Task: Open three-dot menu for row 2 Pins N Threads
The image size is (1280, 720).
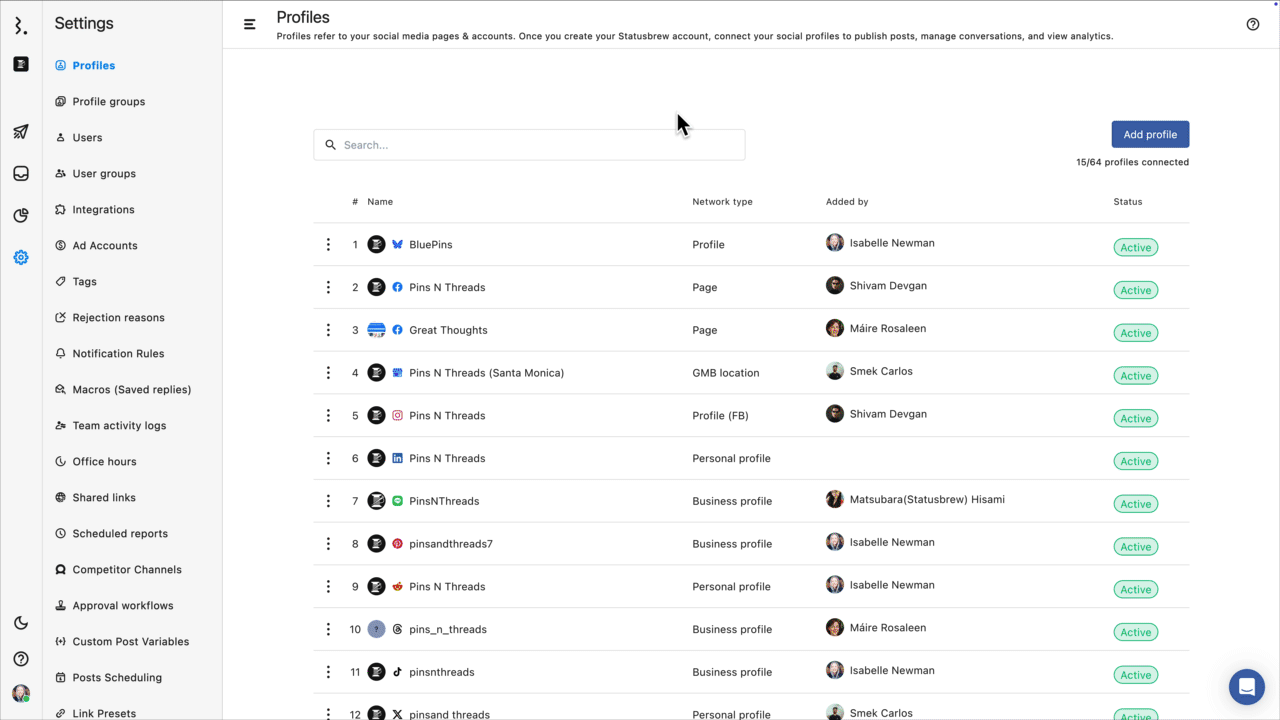Action: coord(328,287)
